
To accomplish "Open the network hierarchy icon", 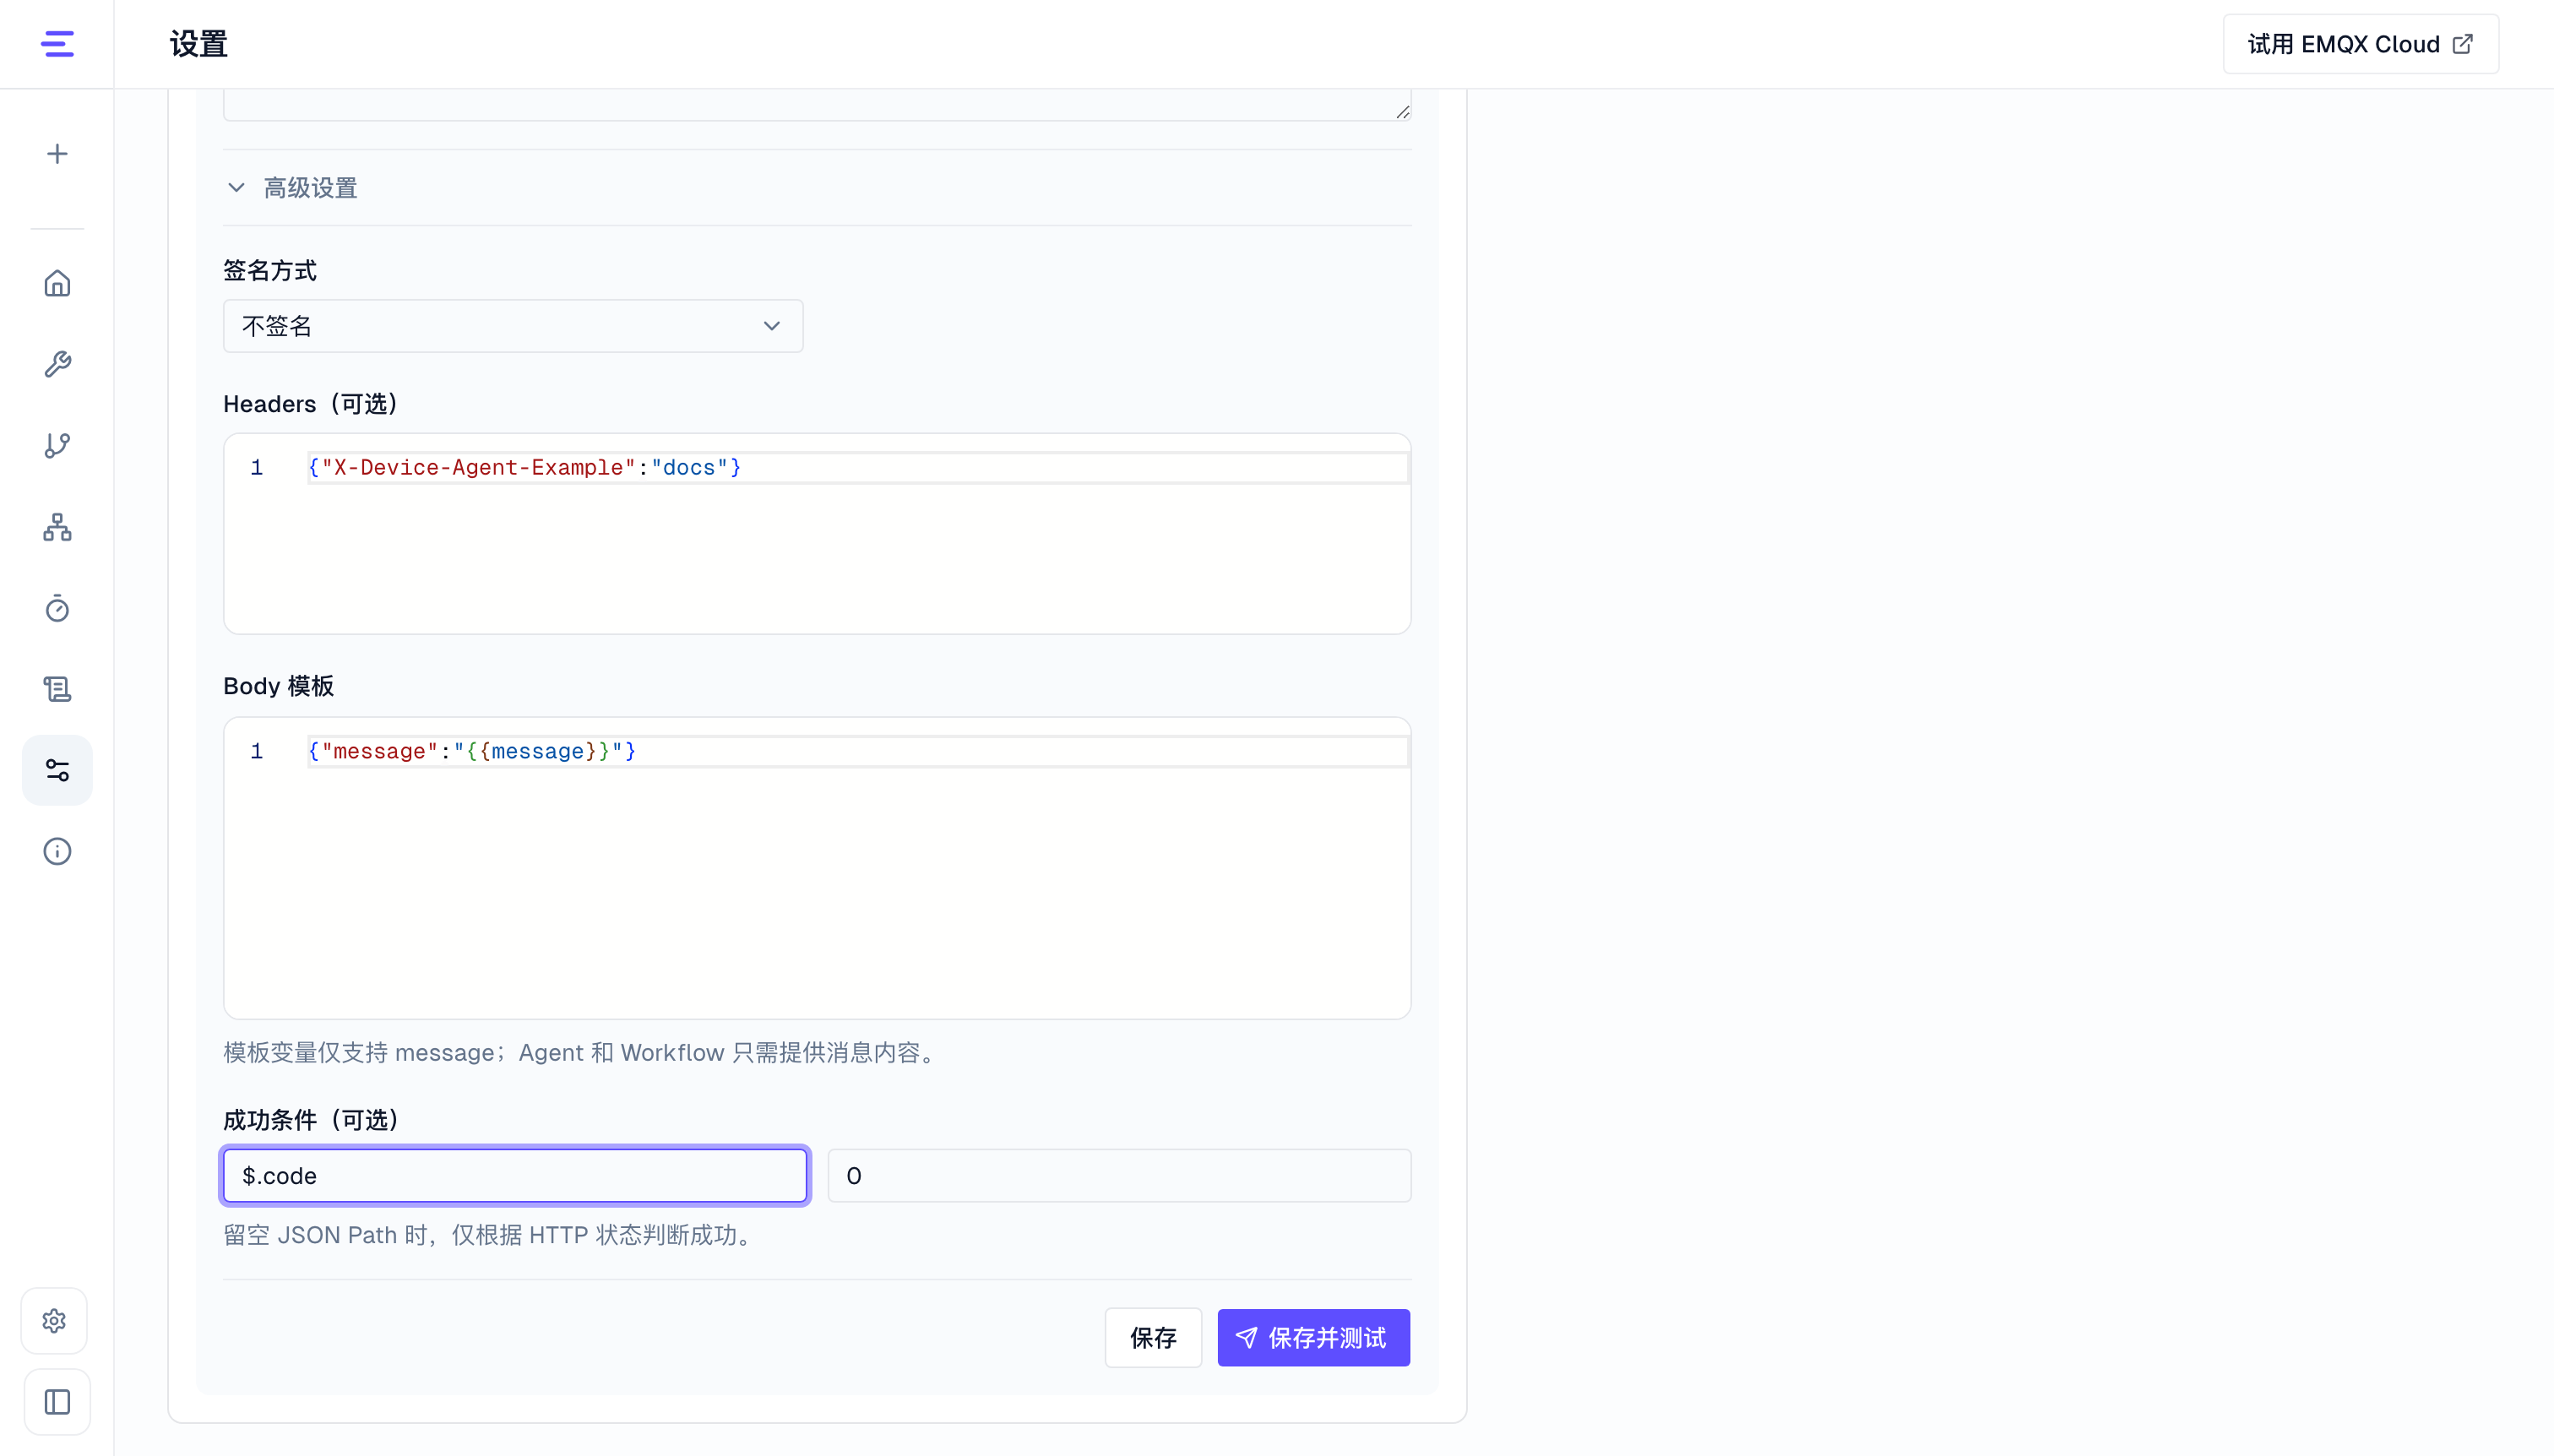I will pos(57,527).
